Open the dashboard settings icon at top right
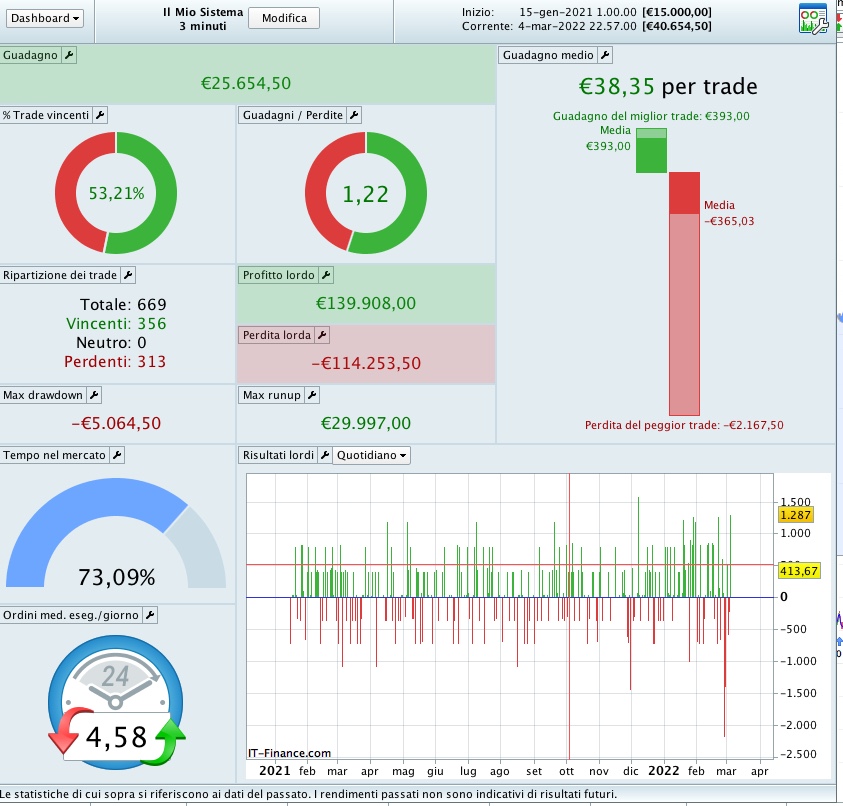This screenshot has width=843, height=806. 813,19
